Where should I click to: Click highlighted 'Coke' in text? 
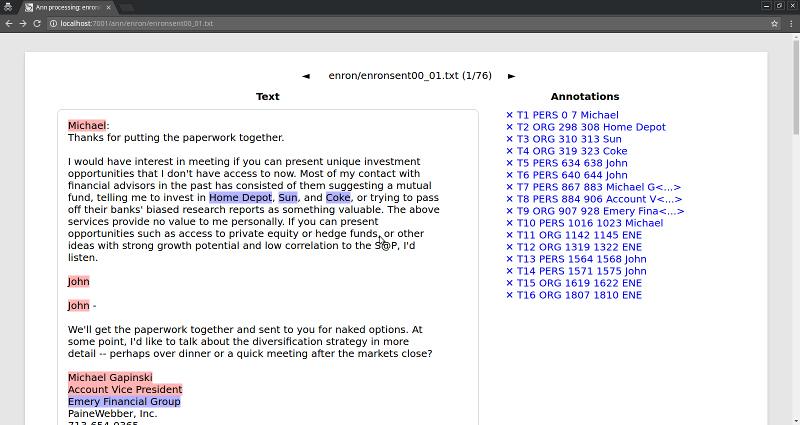click(x=338, y=197)
